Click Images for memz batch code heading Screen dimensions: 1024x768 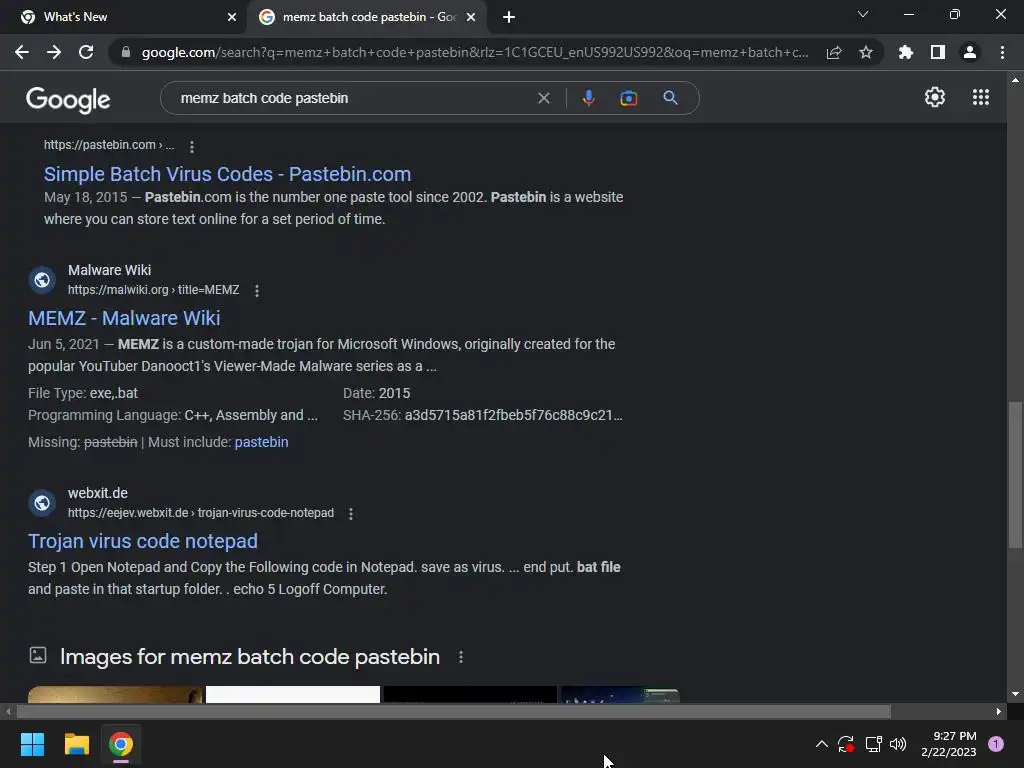(x=249, y=656)
